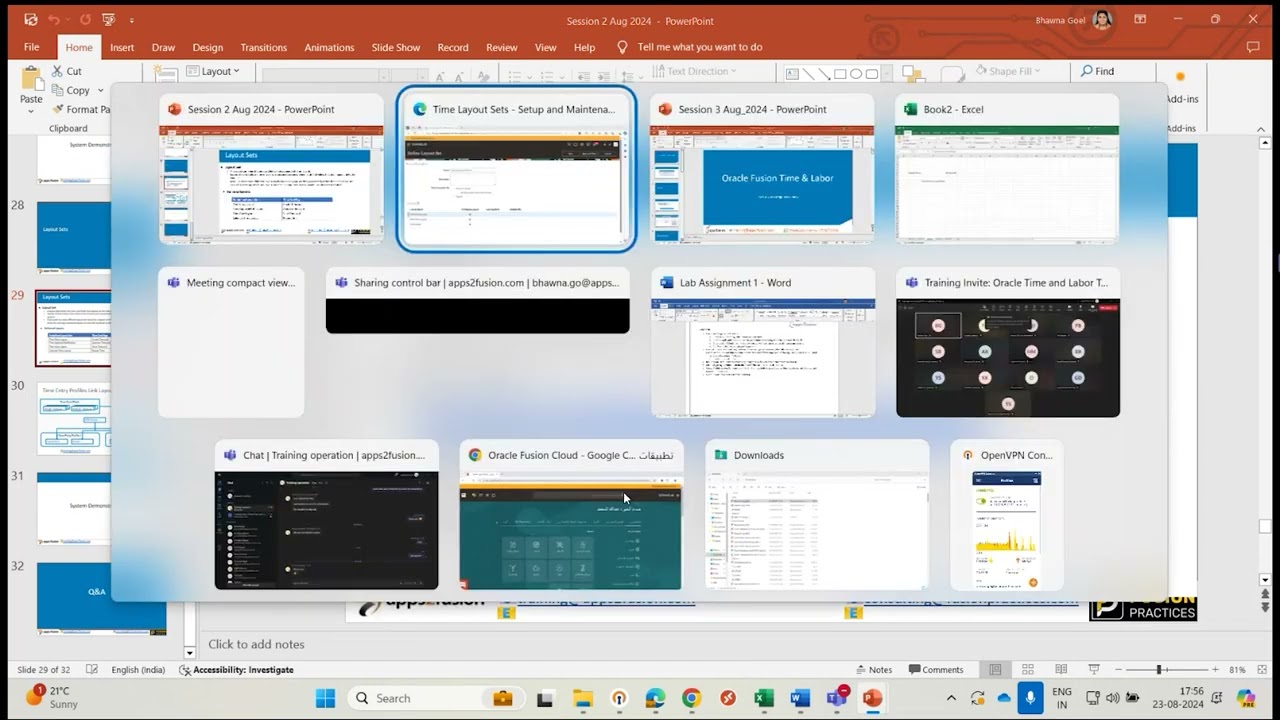Image resolution: width=1280 pixels, height=720 pixels.
Task: Switch to Session 3 Aug_2024 PowerPoint window
Action: tap(762, 169)
